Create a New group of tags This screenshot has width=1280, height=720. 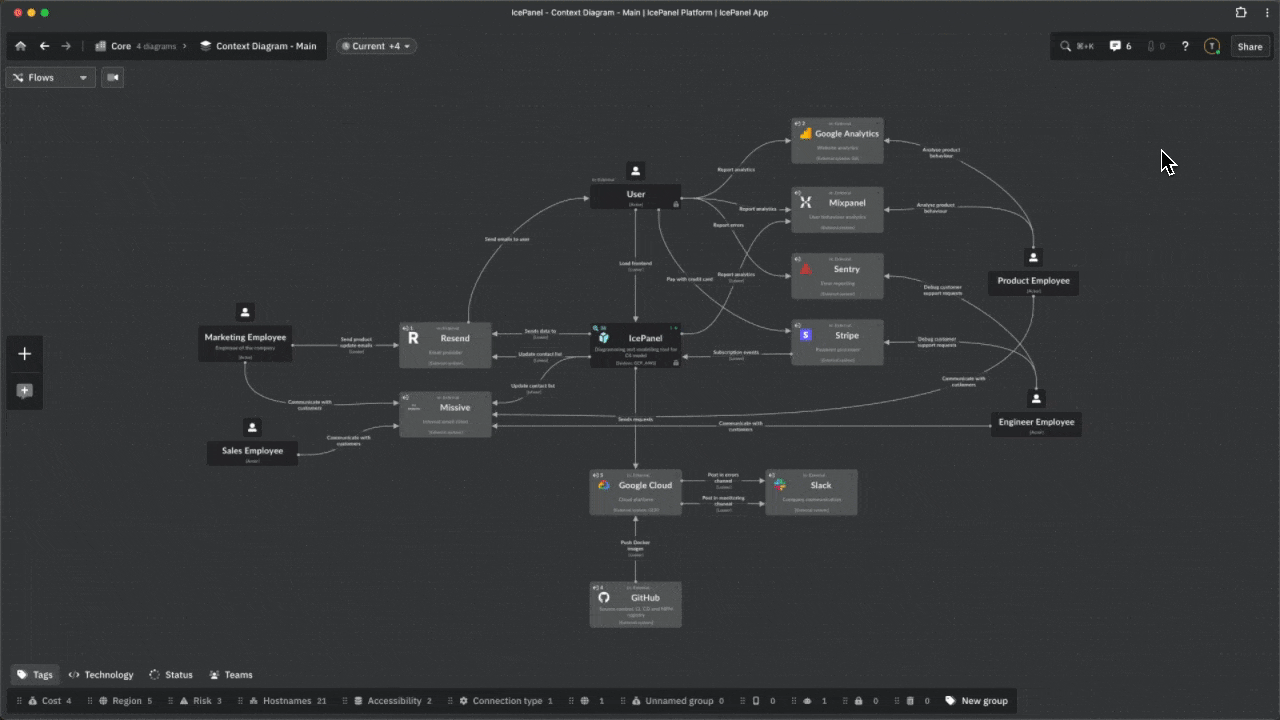pos(977,701)
